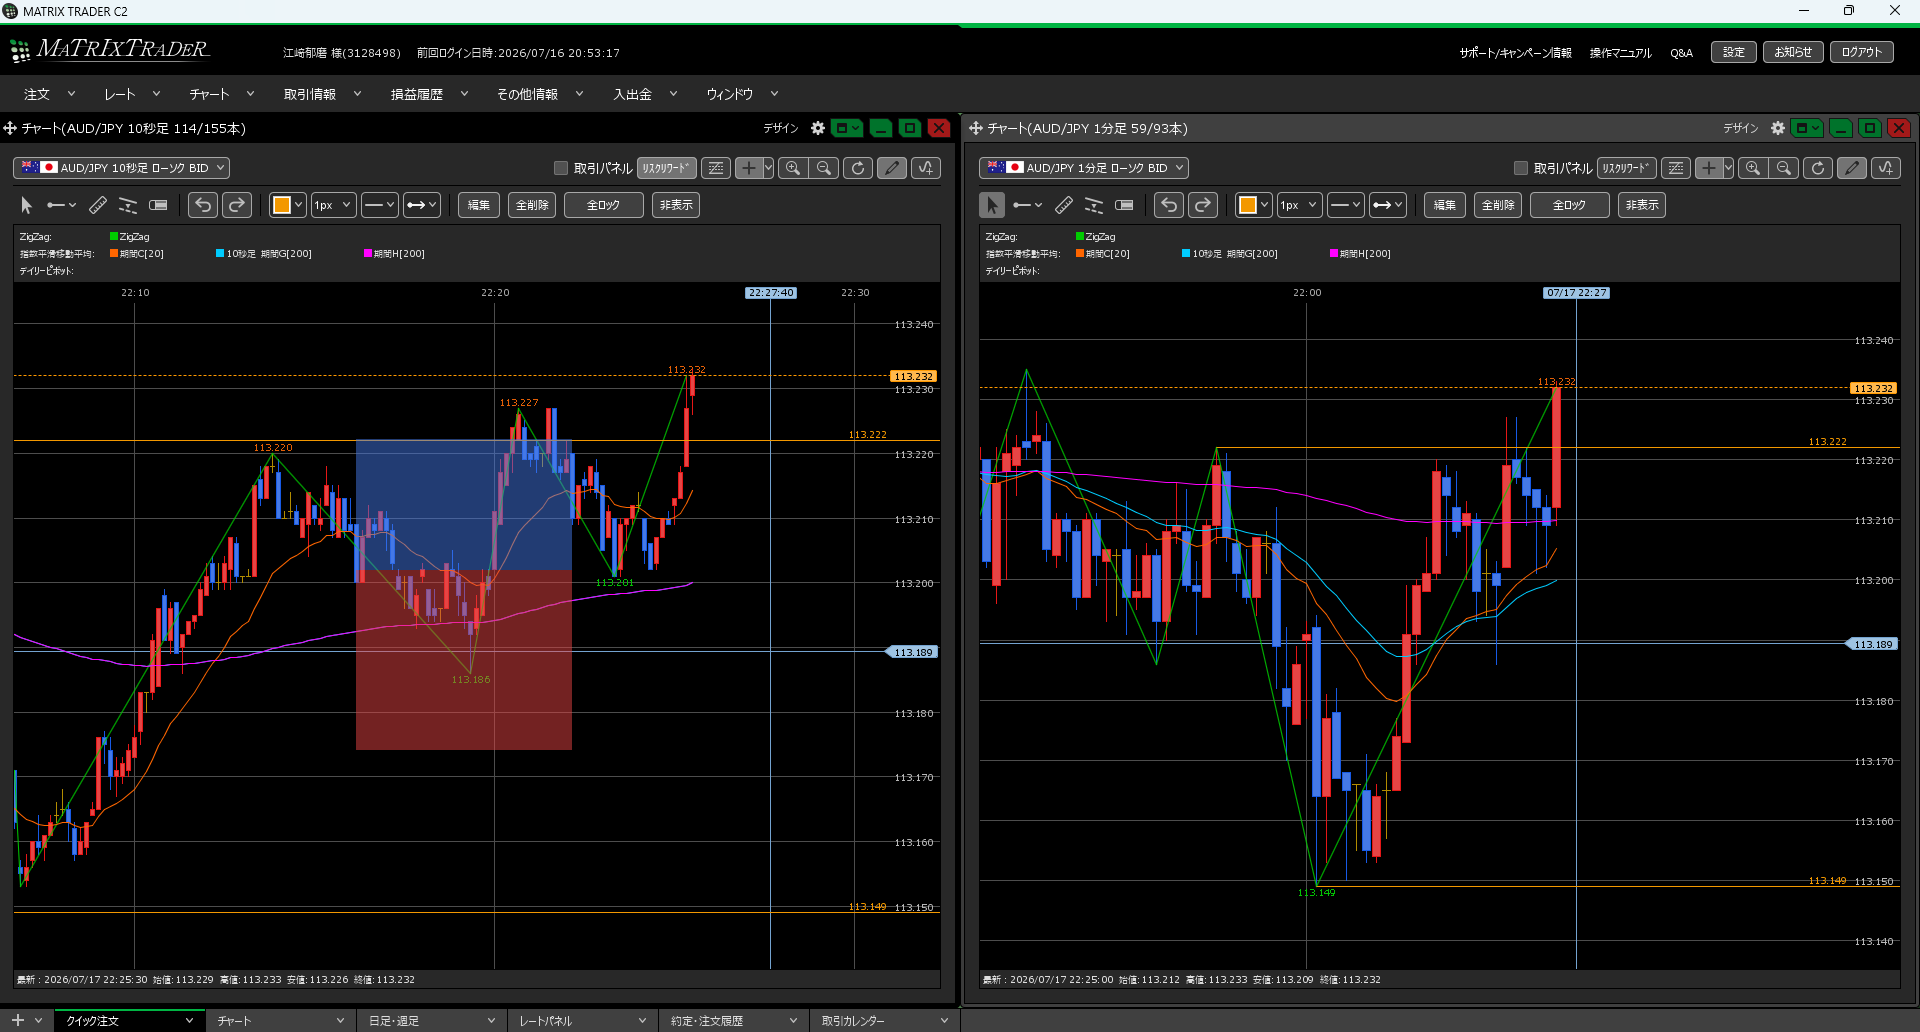Image resolution: width=1920 pixels, height=1032 pixels.
Task: Open the サポート/キャンペーン情報 link
Action: click(1515, 53)
